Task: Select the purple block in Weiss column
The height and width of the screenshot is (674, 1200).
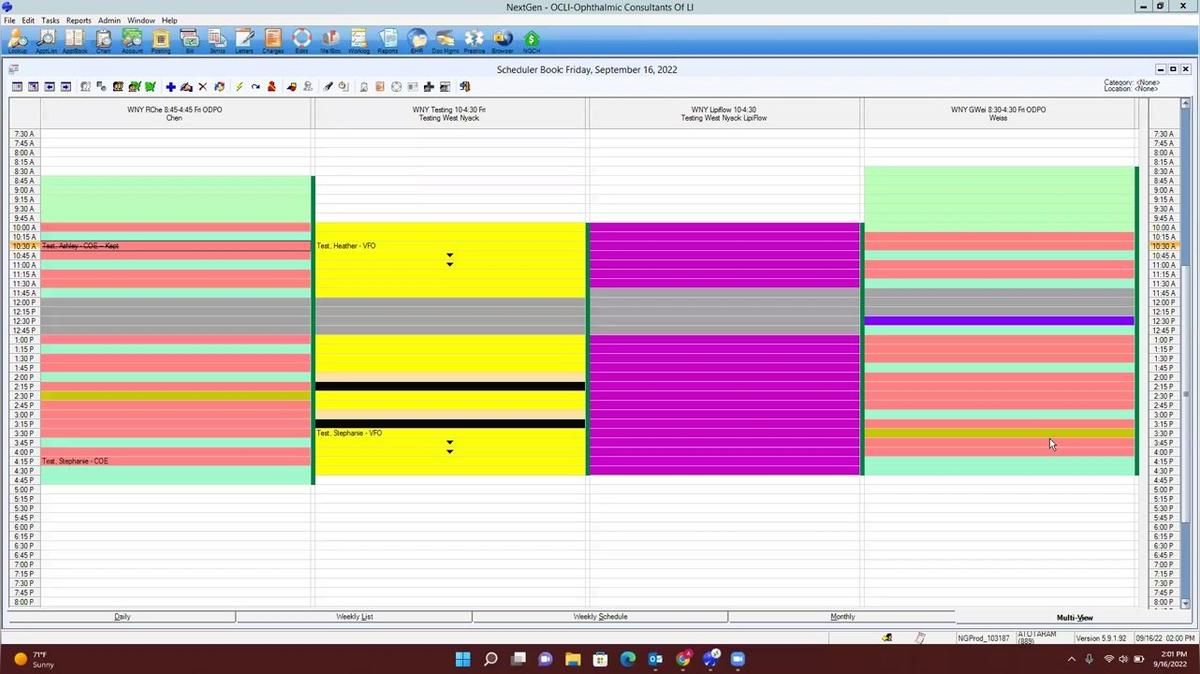Action: (x=998, y=320)
